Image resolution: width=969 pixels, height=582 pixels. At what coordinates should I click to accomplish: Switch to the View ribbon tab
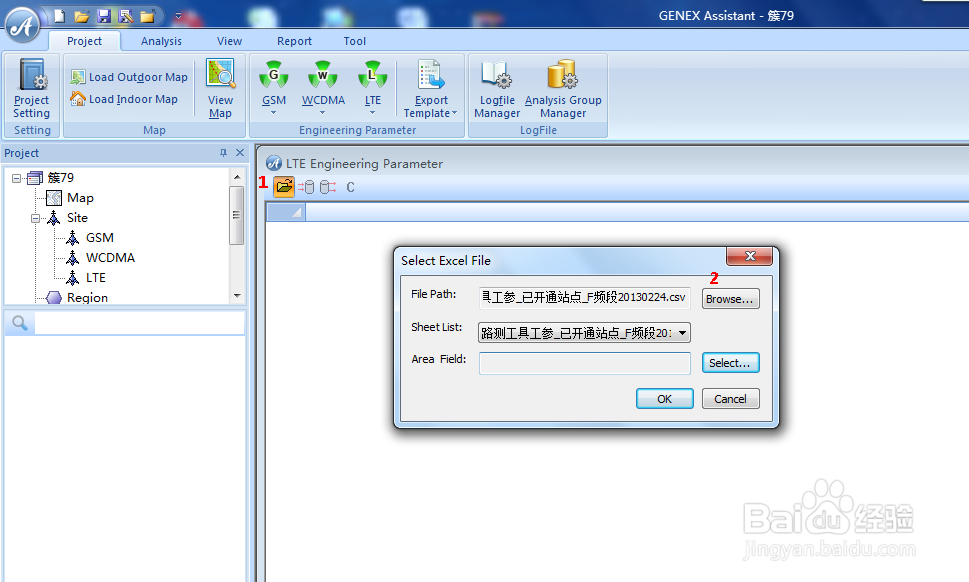(x=229, y=41)
